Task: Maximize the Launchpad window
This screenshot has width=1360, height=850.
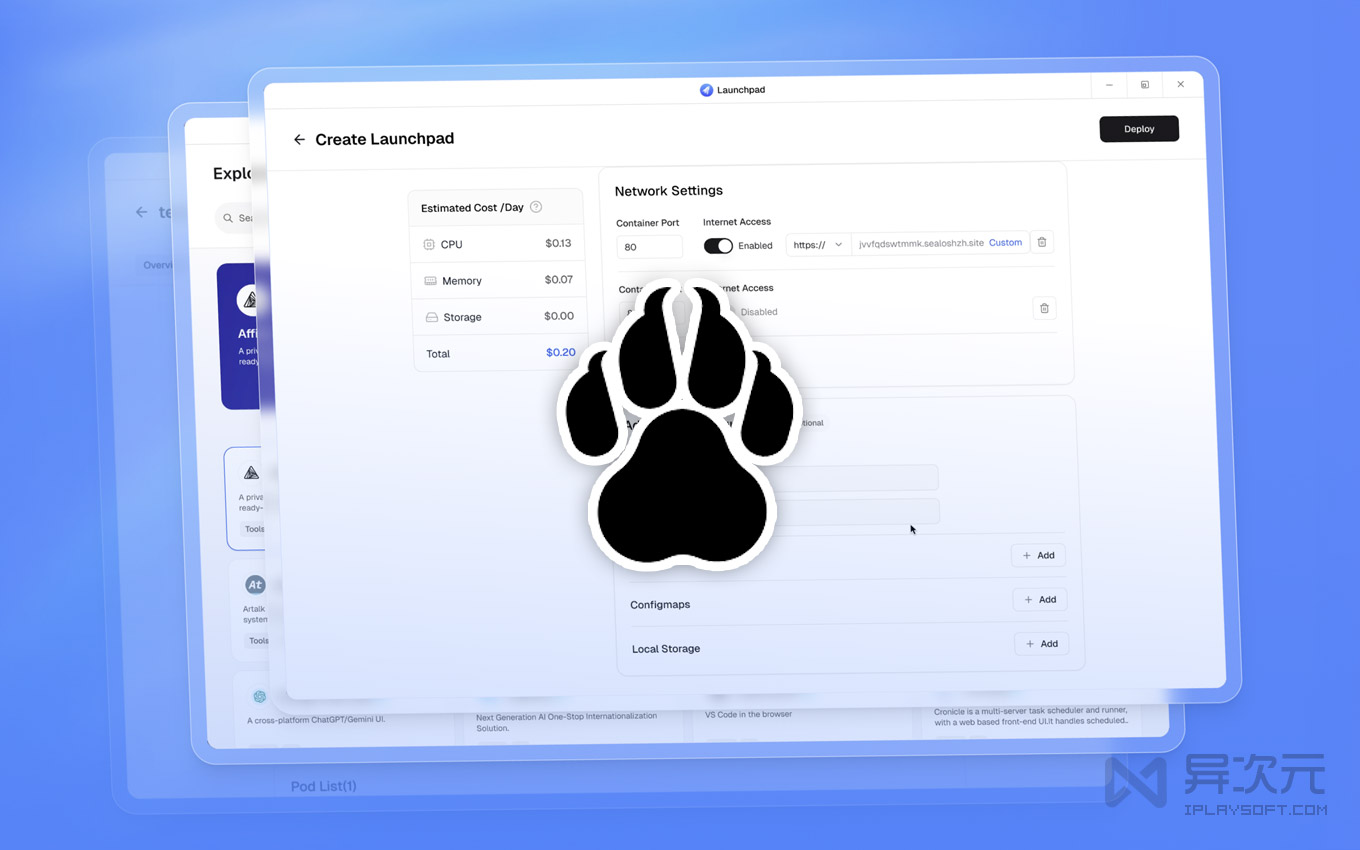Action: (1145, 85)
